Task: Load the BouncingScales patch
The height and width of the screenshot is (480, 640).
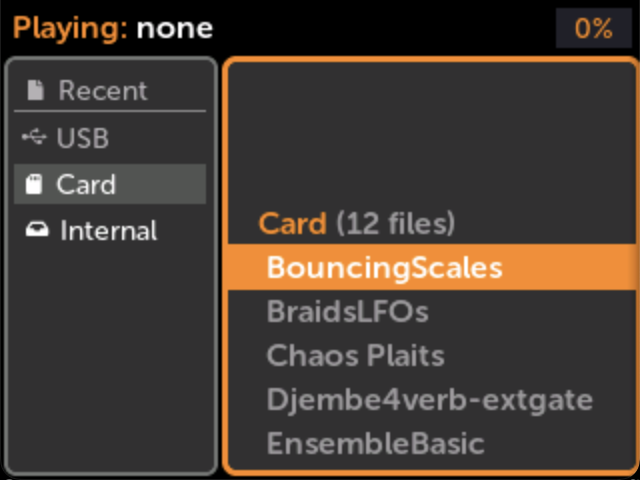Action: click(384, 267)
